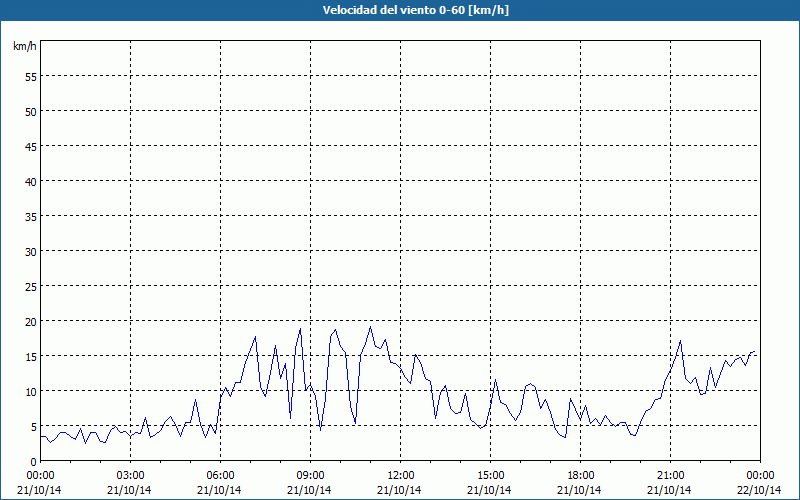Select the '09:00' time label
Screen dimensions: 800x500
310,476
